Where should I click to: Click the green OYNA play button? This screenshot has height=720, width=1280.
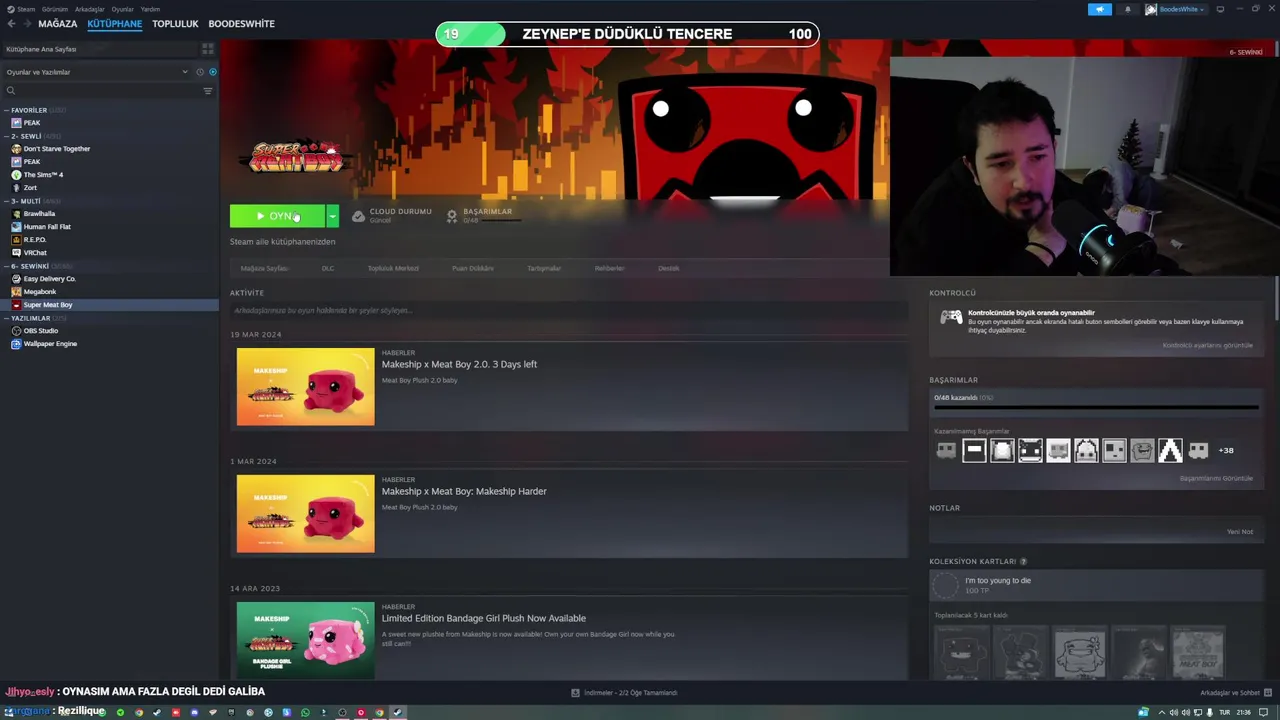point(277,216)
